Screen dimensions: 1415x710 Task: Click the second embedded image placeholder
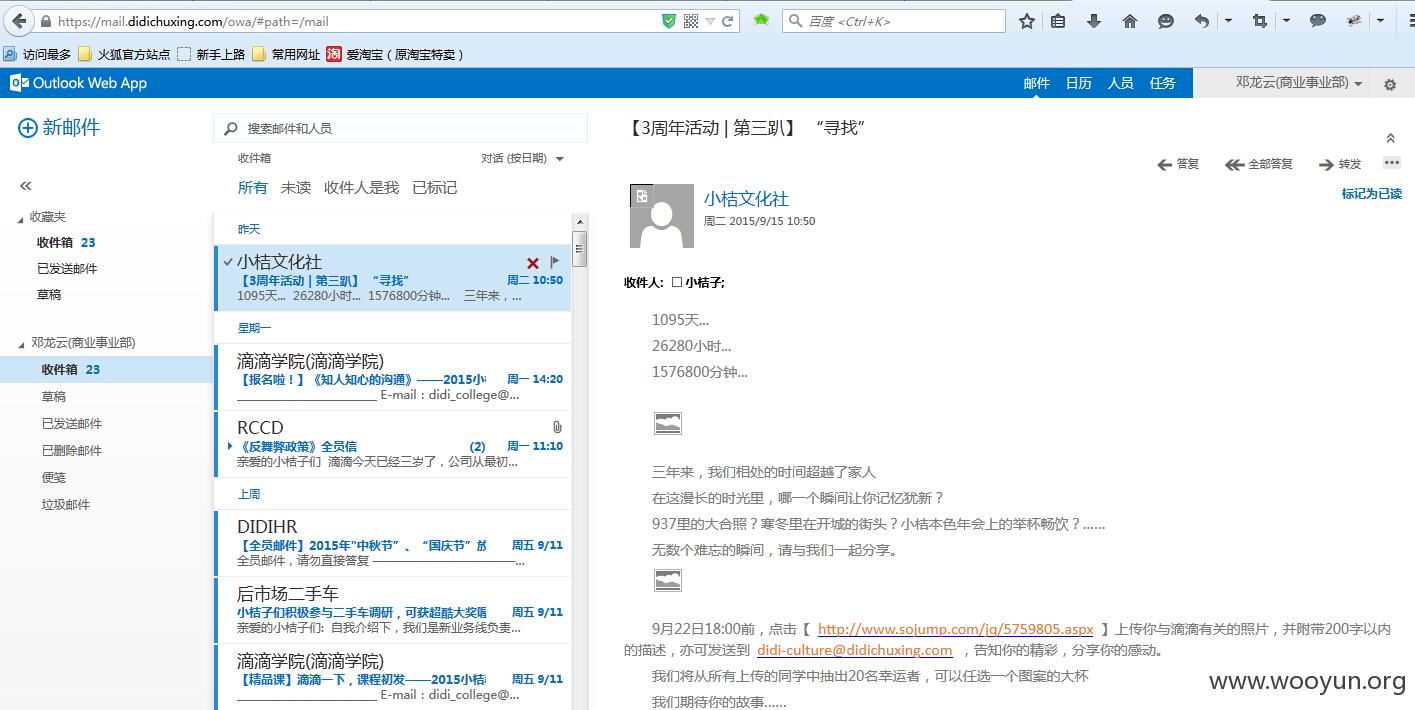pos(667,580)
